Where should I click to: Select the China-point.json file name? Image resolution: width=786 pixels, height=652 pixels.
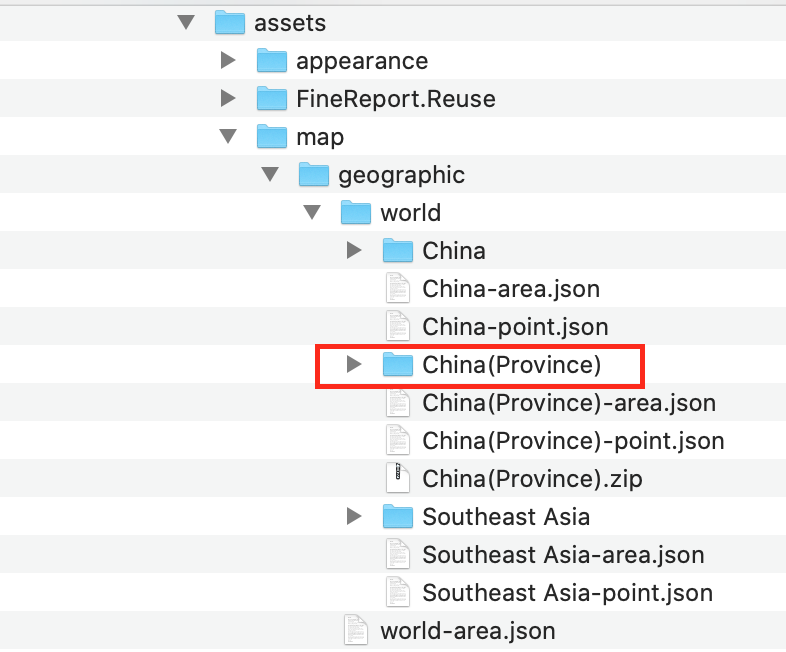(515, 328)
